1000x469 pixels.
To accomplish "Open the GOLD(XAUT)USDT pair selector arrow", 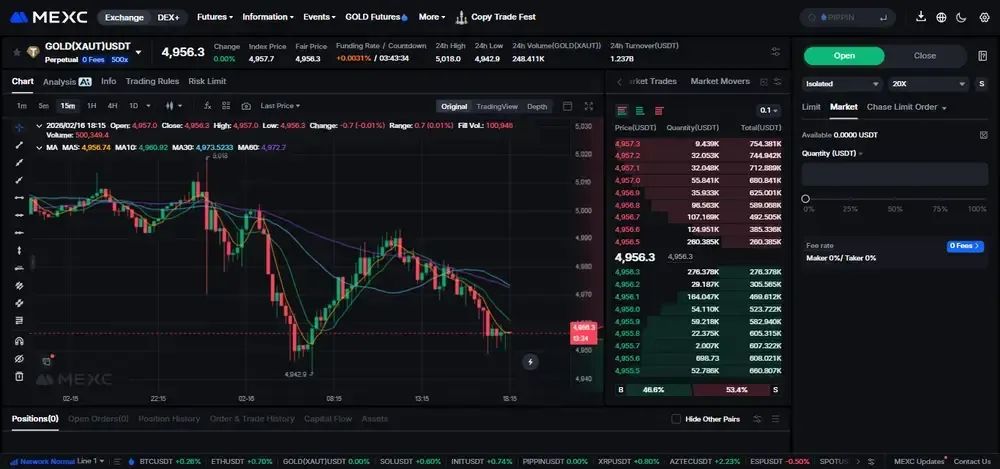I will [138, 52].
